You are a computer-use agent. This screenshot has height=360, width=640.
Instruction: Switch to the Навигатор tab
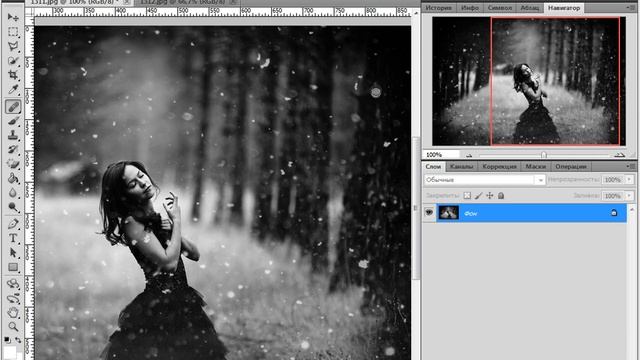coord(564,8)
